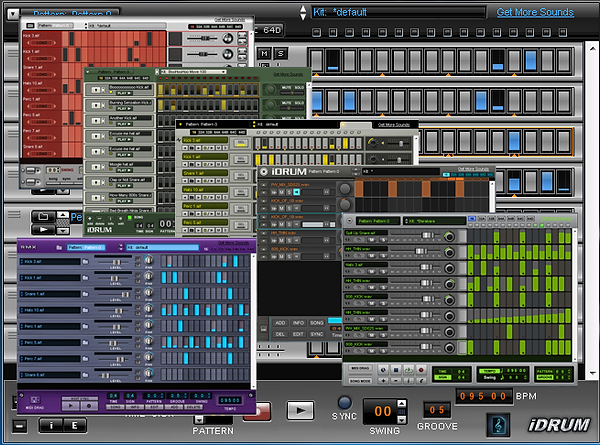Add a channel with the plus button, green-grid window

(383, 381)
